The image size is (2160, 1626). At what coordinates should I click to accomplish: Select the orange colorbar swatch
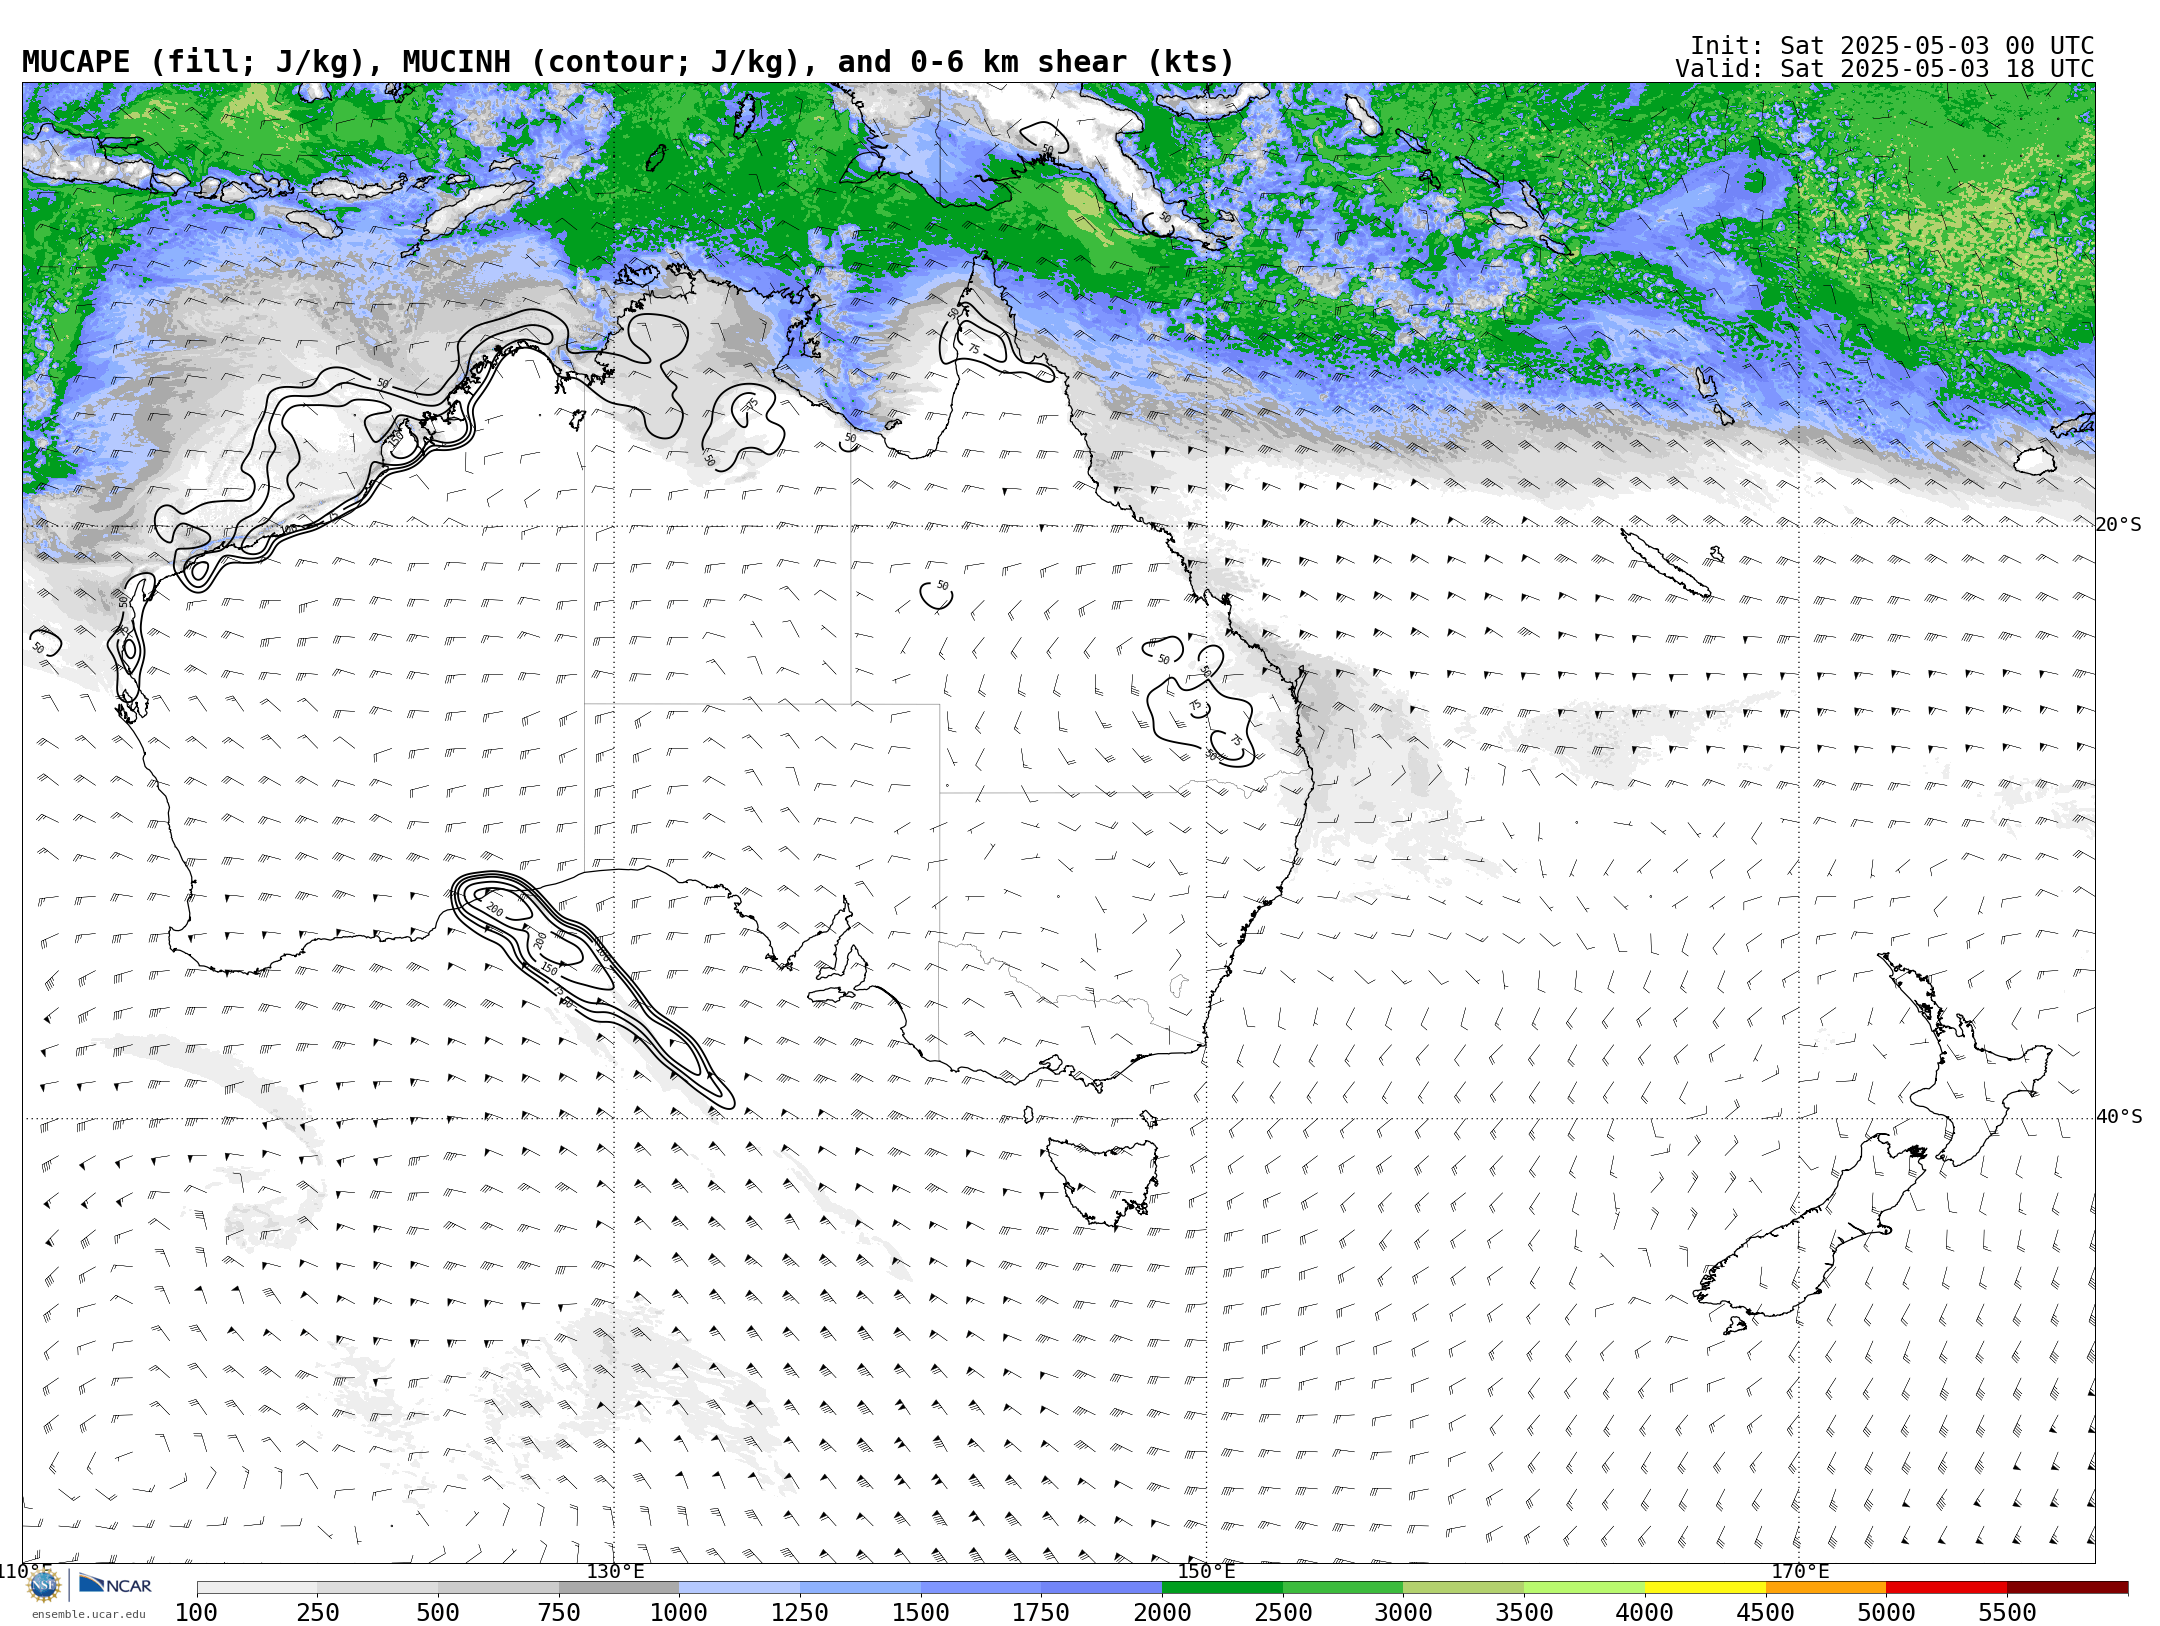click(x=1825, y=1587)
